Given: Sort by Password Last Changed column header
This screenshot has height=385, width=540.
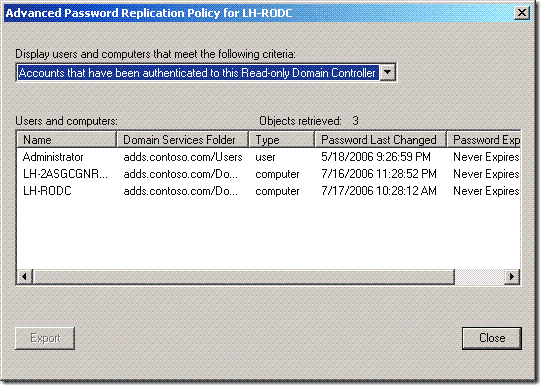Looking at the screenshot, I should (x=381, y=140).
